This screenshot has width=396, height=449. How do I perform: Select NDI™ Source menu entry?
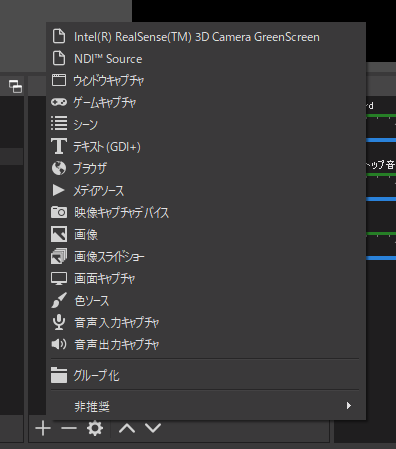(206, 59)
